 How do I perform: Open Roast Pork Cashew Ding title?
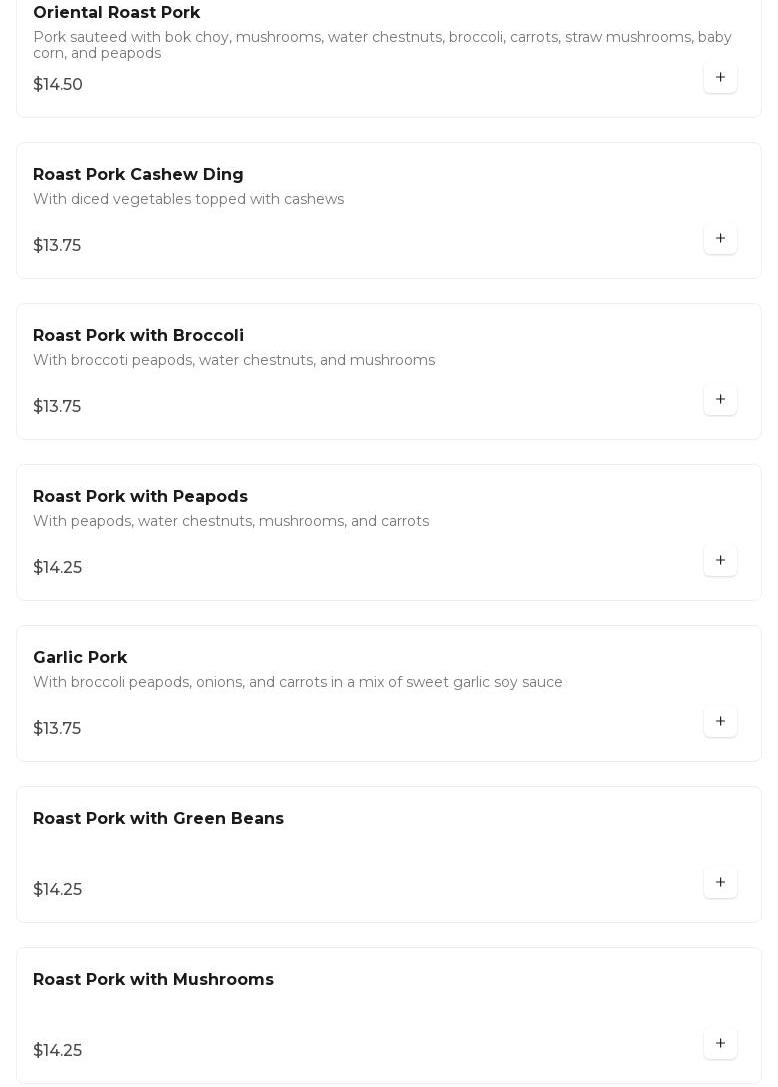(138, 174)
